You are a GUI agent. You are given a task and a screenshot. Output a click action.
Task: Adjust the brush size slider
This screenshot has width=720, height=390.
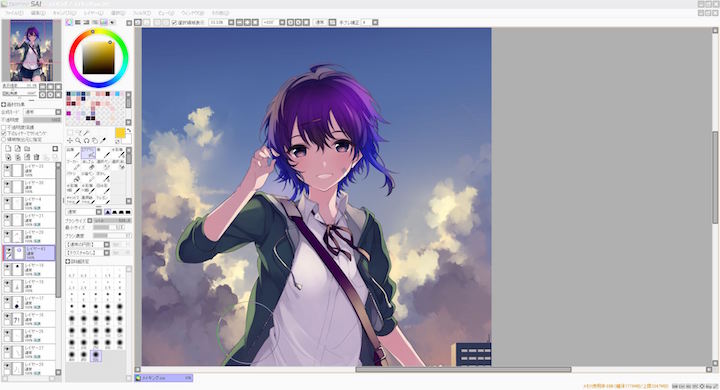[x=112, y=220]
